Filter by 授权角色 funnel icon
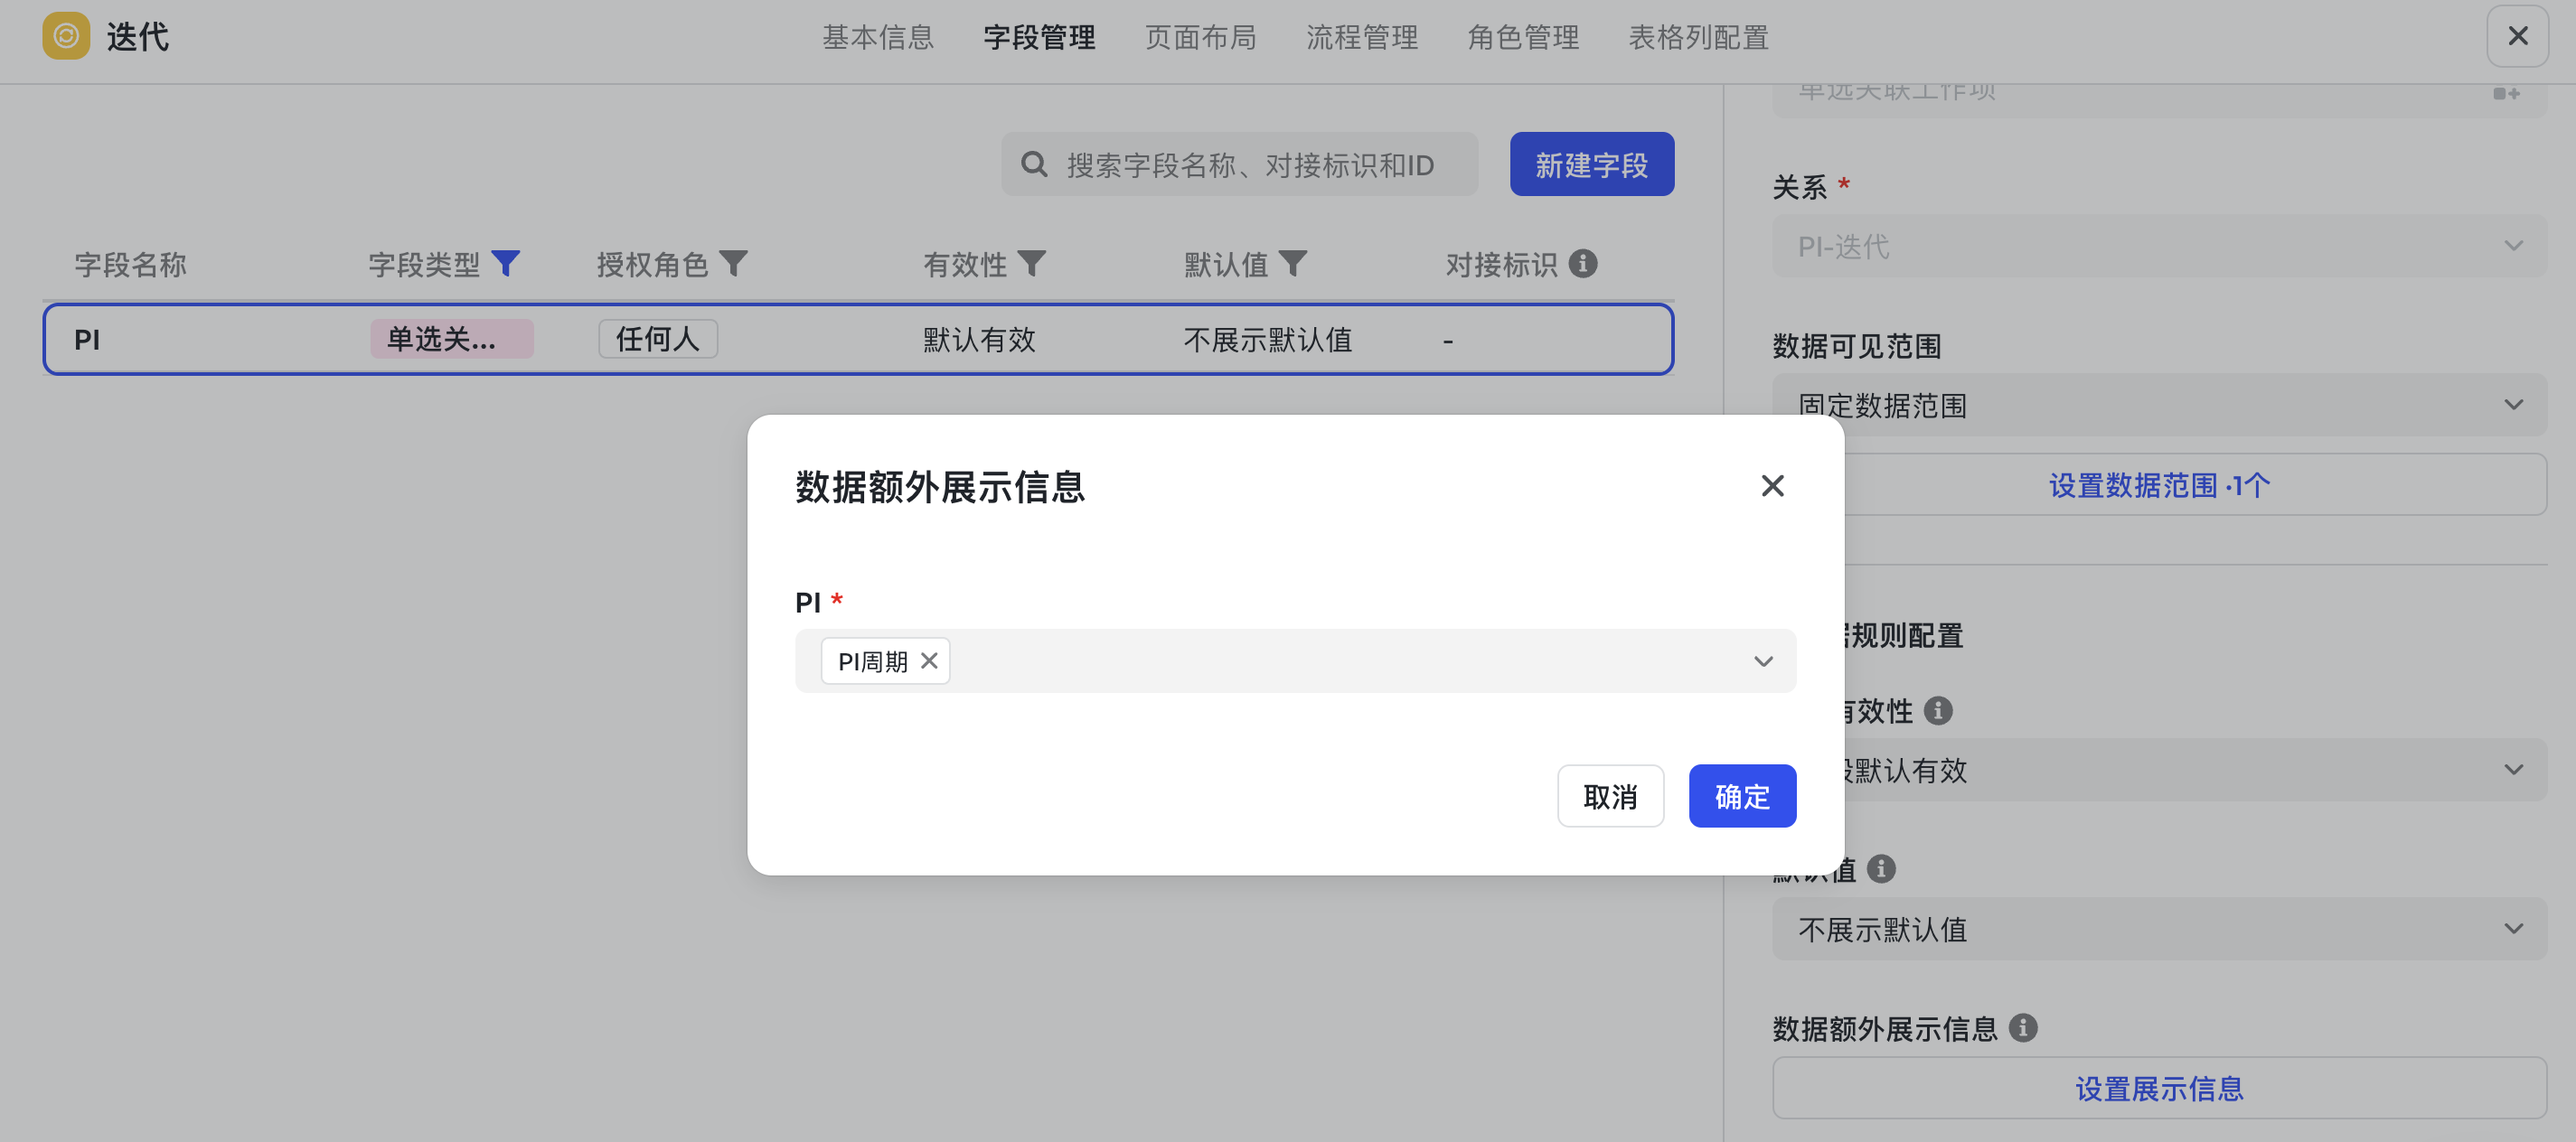This screenshot has width=2576, height=1142. pos(733,263)
